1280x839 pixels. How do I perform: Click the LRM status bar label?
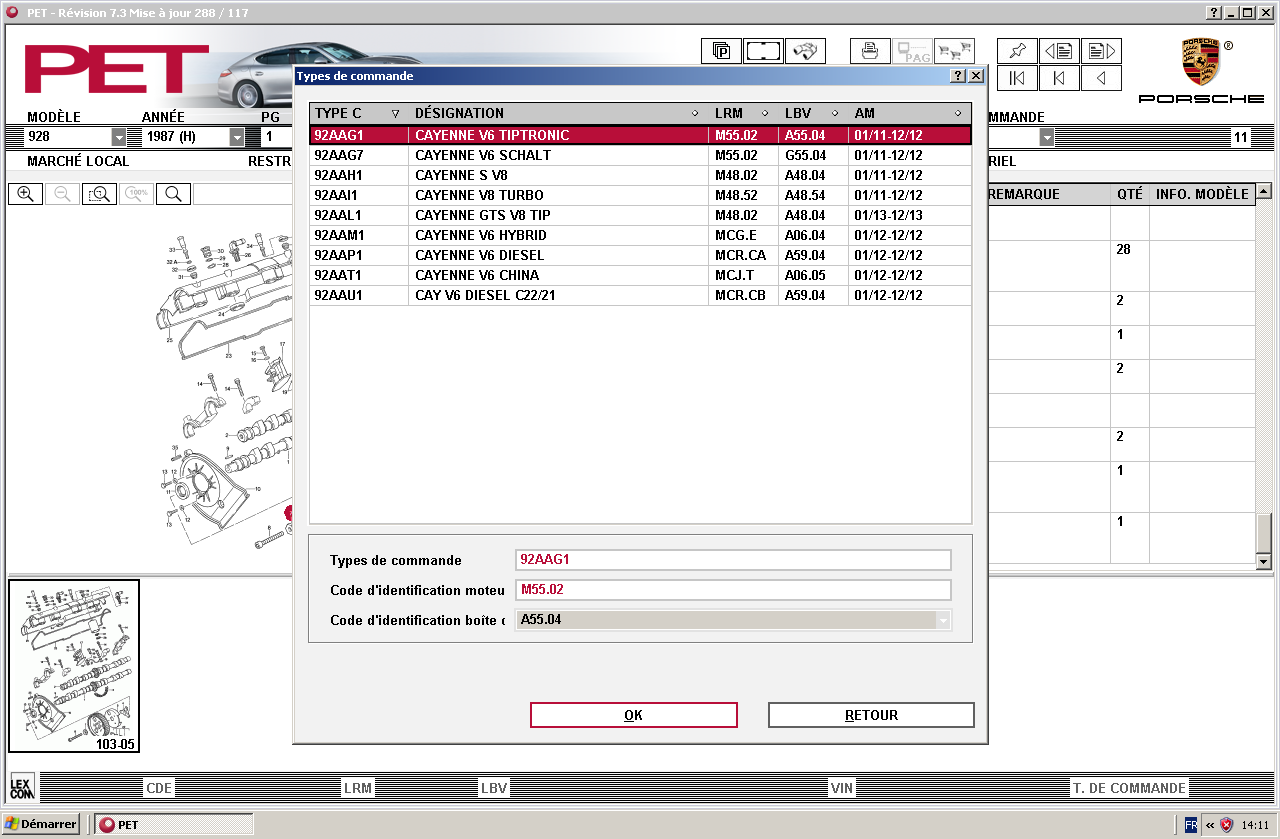tap(358, 788)
